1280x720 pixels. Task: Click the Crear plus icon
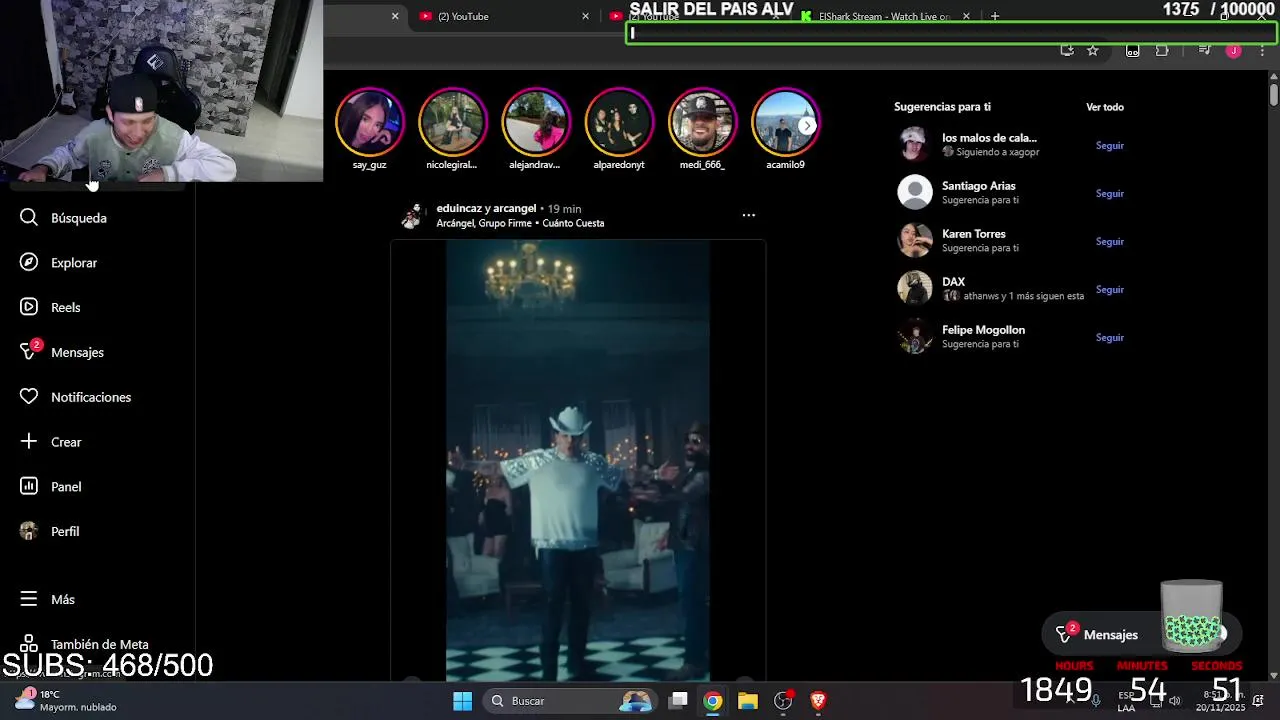coord(29,441)
